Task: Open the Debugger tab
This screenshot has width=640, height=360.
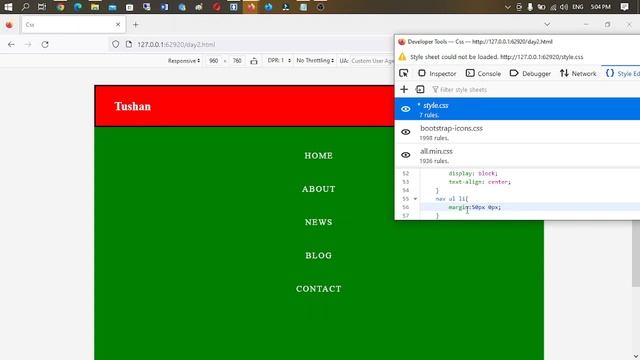Action: 530,73
